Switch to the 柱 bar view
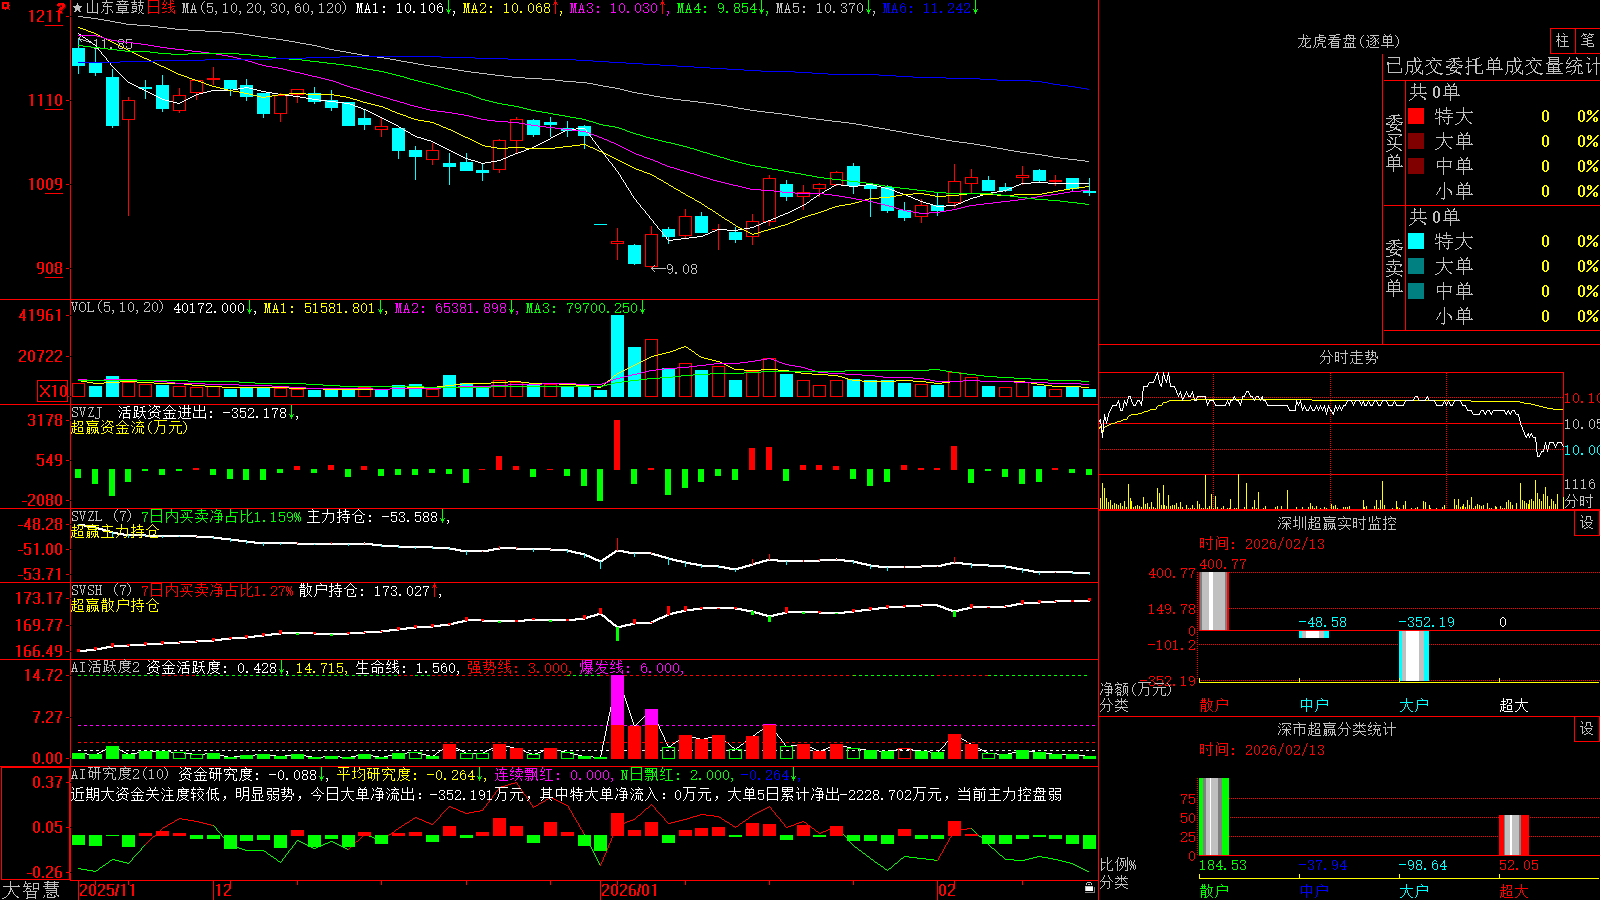 pos(1562,40)
